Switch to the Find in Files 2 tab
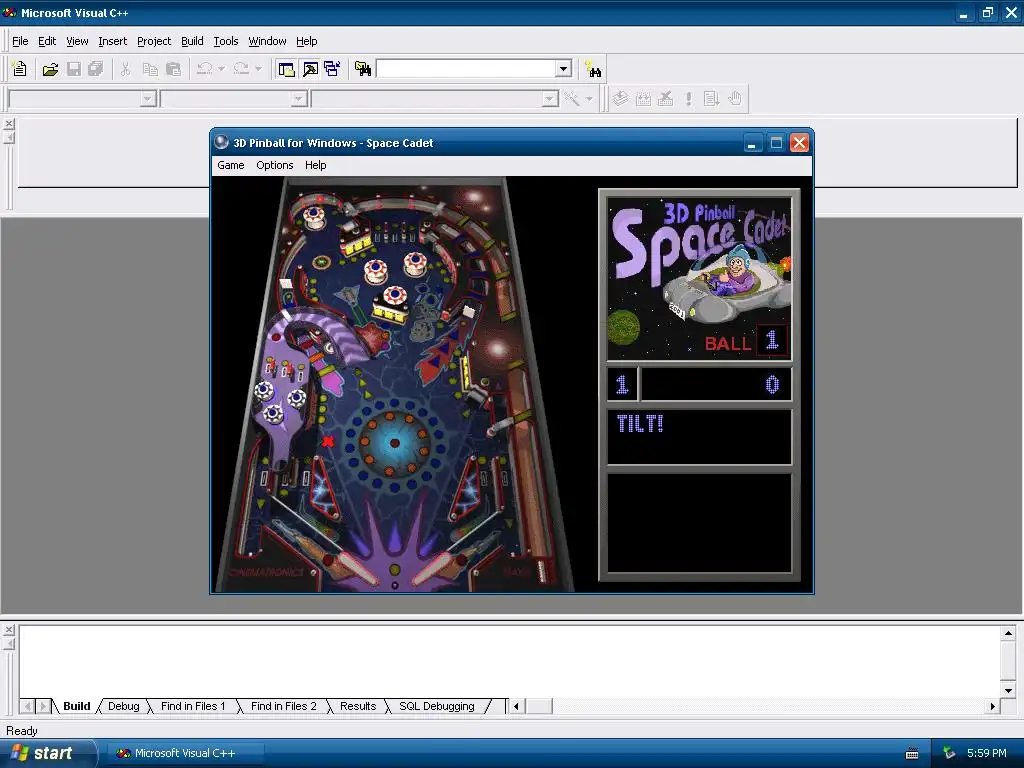The width and height of the screenshot is (1024, 768). tap(283, 706)
